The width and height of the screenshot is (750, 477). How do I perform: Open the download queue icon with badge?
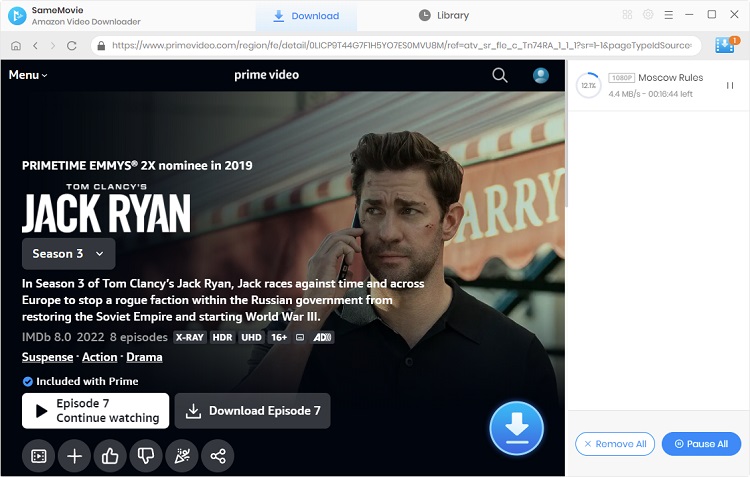click(x=726, y=45)
